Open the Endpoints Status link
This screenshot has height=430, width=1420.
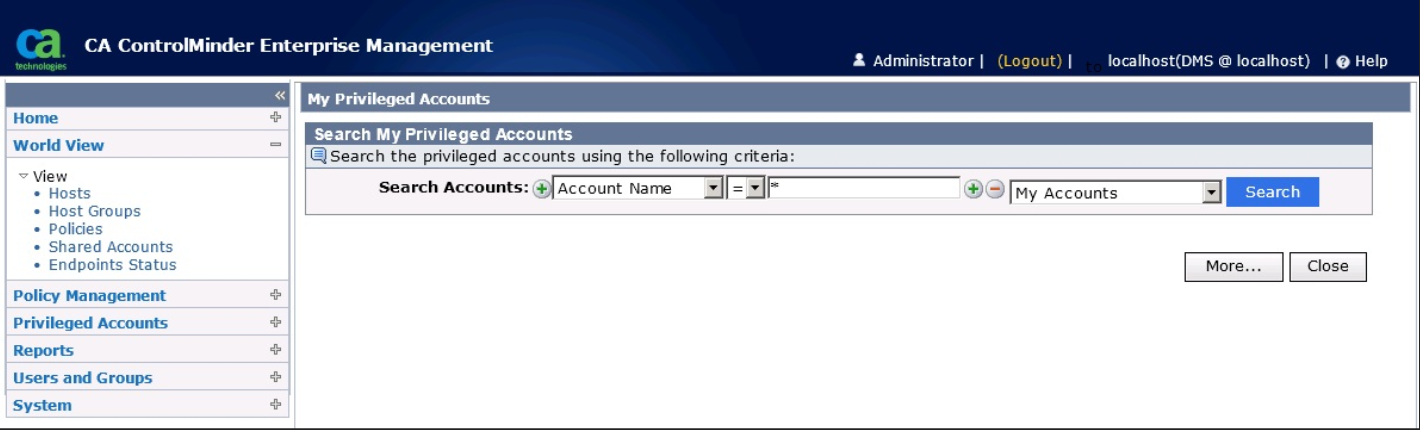(113, 265)
